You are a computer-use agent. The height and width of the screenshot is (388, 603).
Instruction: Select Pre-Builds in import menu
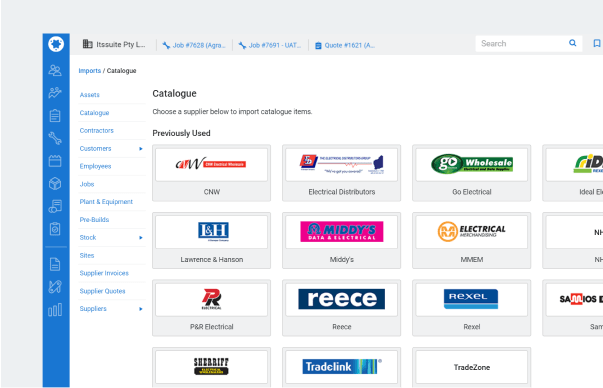pyautogui.click(x=94, y=220)
